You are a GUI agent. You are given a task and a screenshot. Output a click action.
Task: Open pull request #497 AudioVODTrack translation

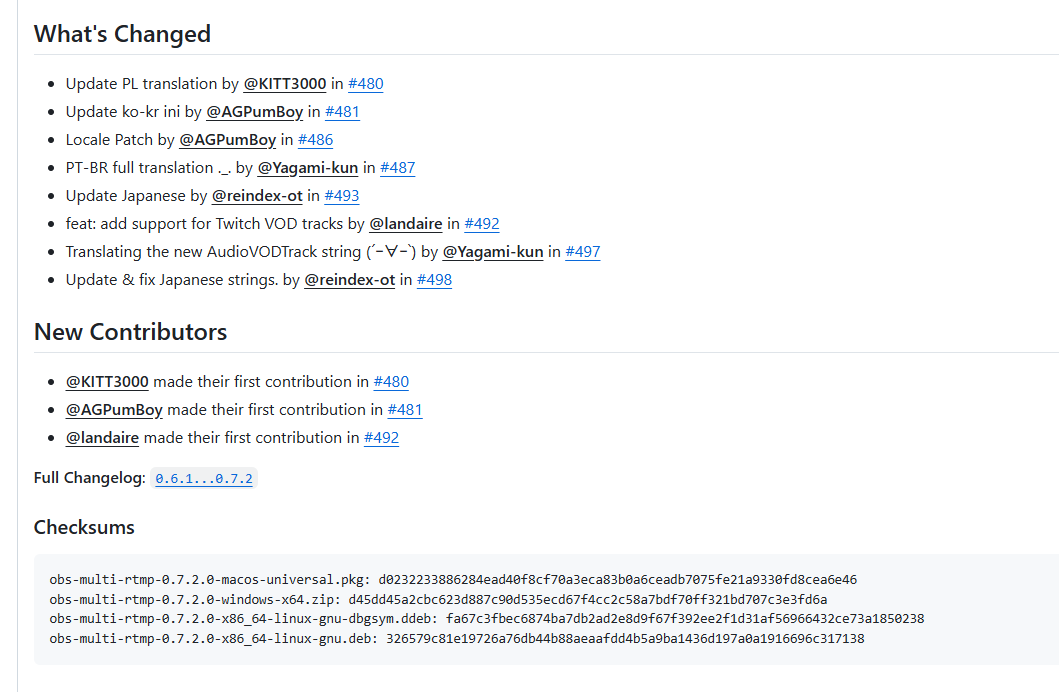tap(583, 252)
